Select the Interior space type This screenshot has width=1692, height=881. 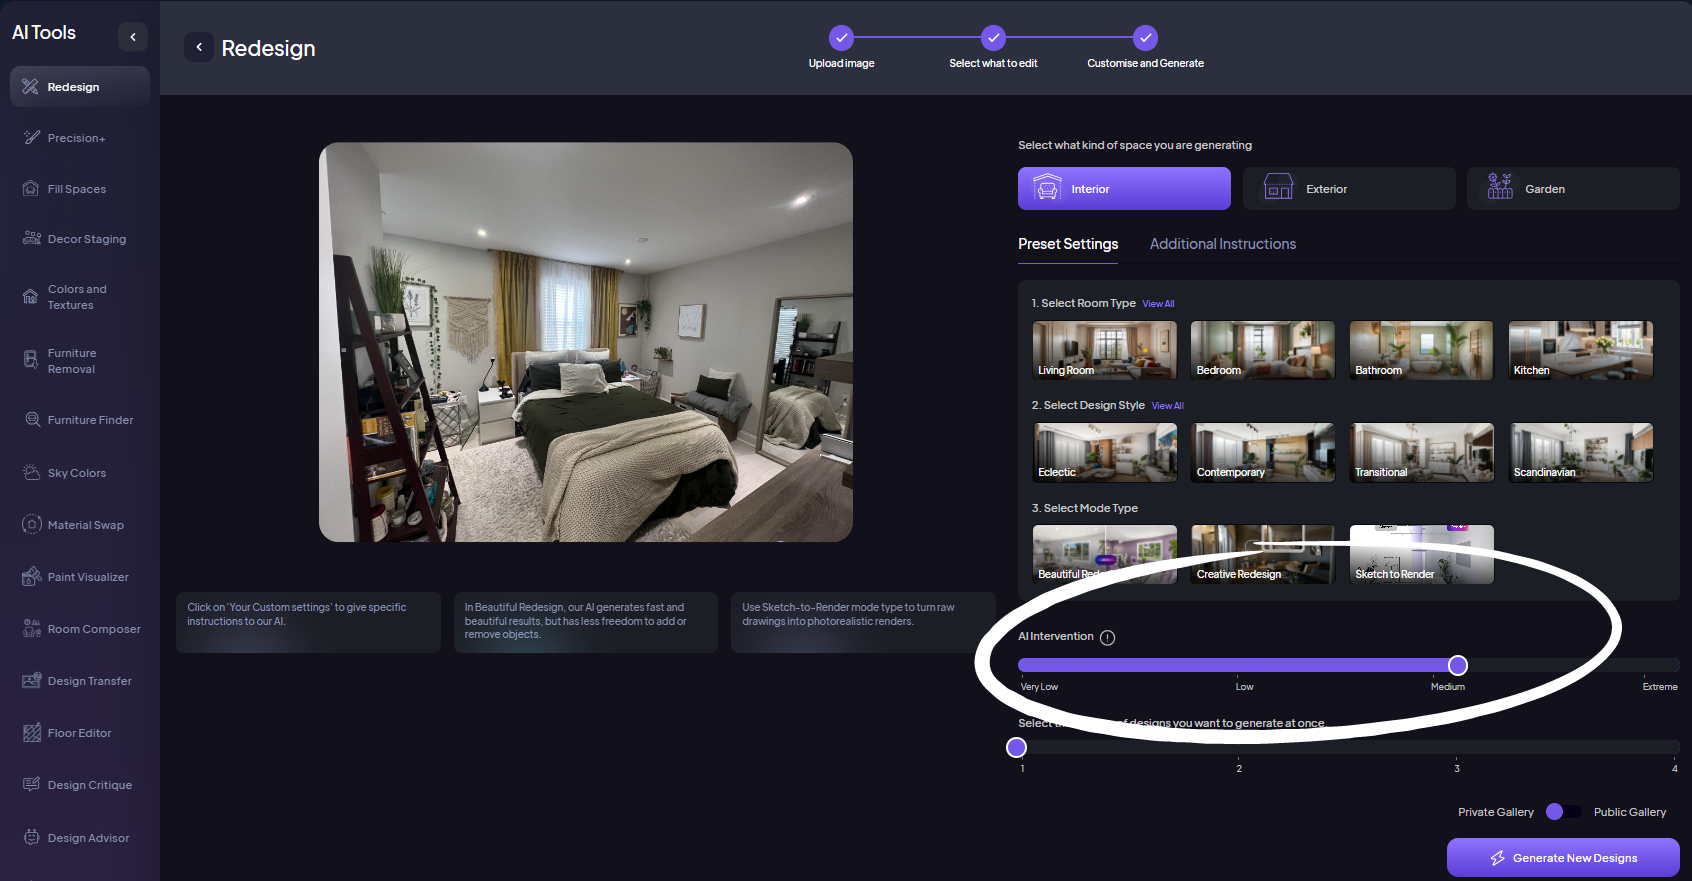coord(1124,189)
